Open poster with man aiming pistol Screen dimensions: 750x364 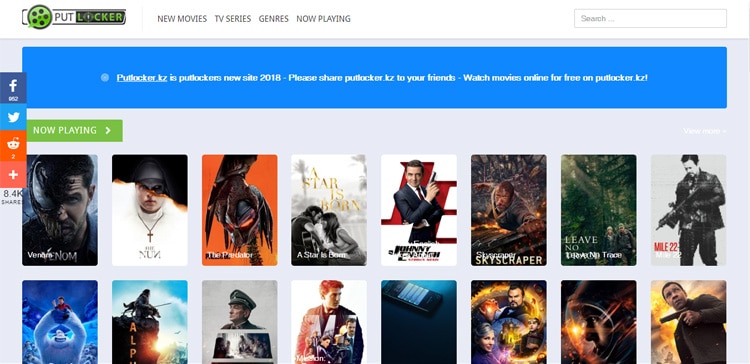tap(689, 322)
